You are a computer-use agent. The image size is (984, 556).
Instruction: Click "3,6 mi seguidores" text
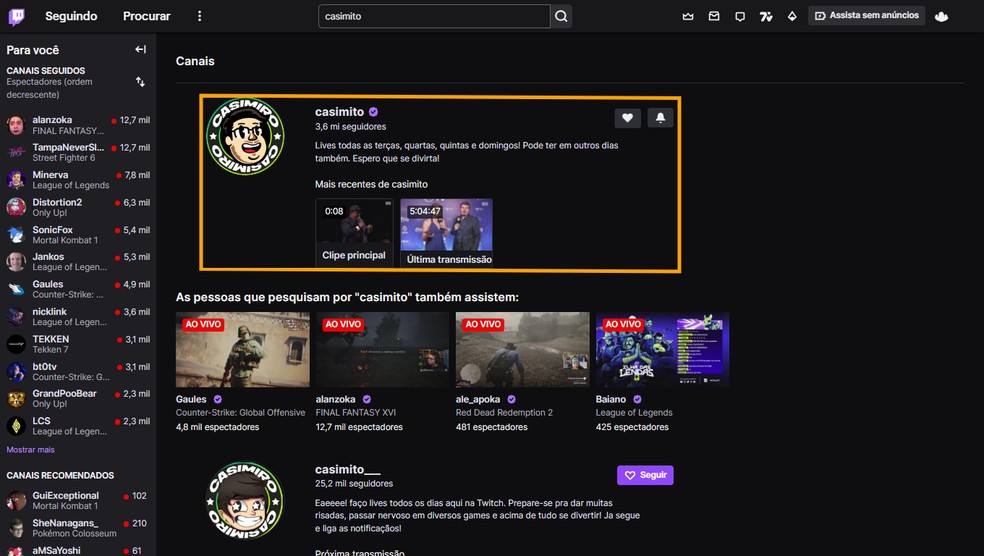(x=350, y=127)
